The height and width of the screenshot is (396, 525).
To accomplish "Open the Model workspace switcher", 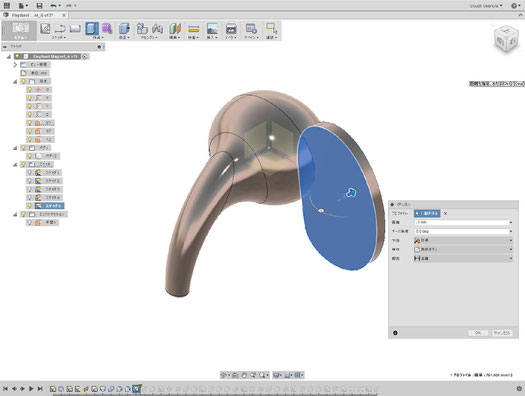I will 19,31.
